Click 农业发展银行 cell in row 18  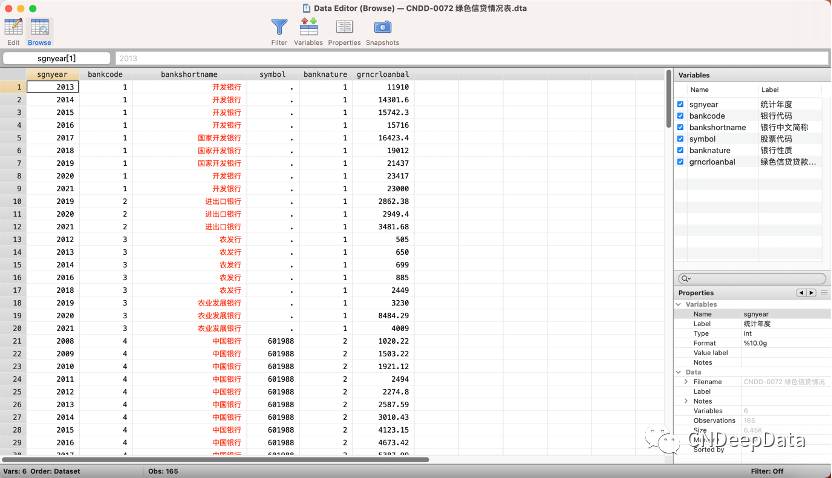click(x=189, y=303)
